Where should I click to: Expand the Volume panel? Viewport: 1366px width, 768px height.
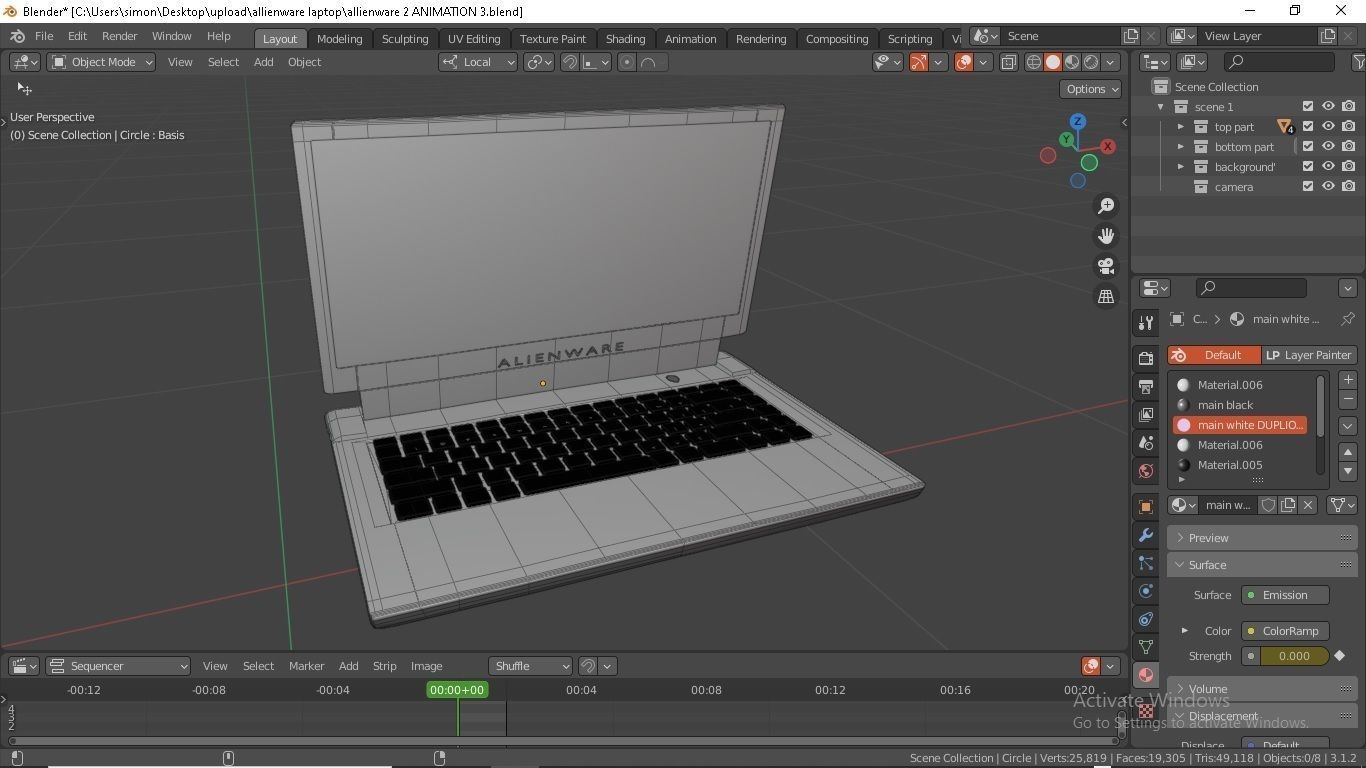1262,689
